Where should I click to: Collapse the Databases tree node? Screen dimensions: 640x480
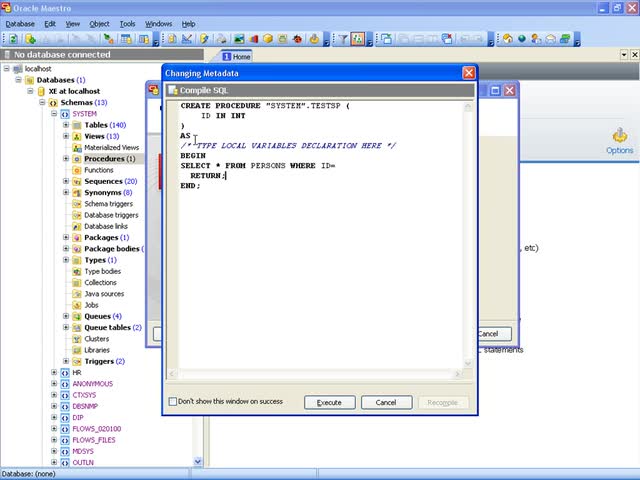click(x=18, y=80)
